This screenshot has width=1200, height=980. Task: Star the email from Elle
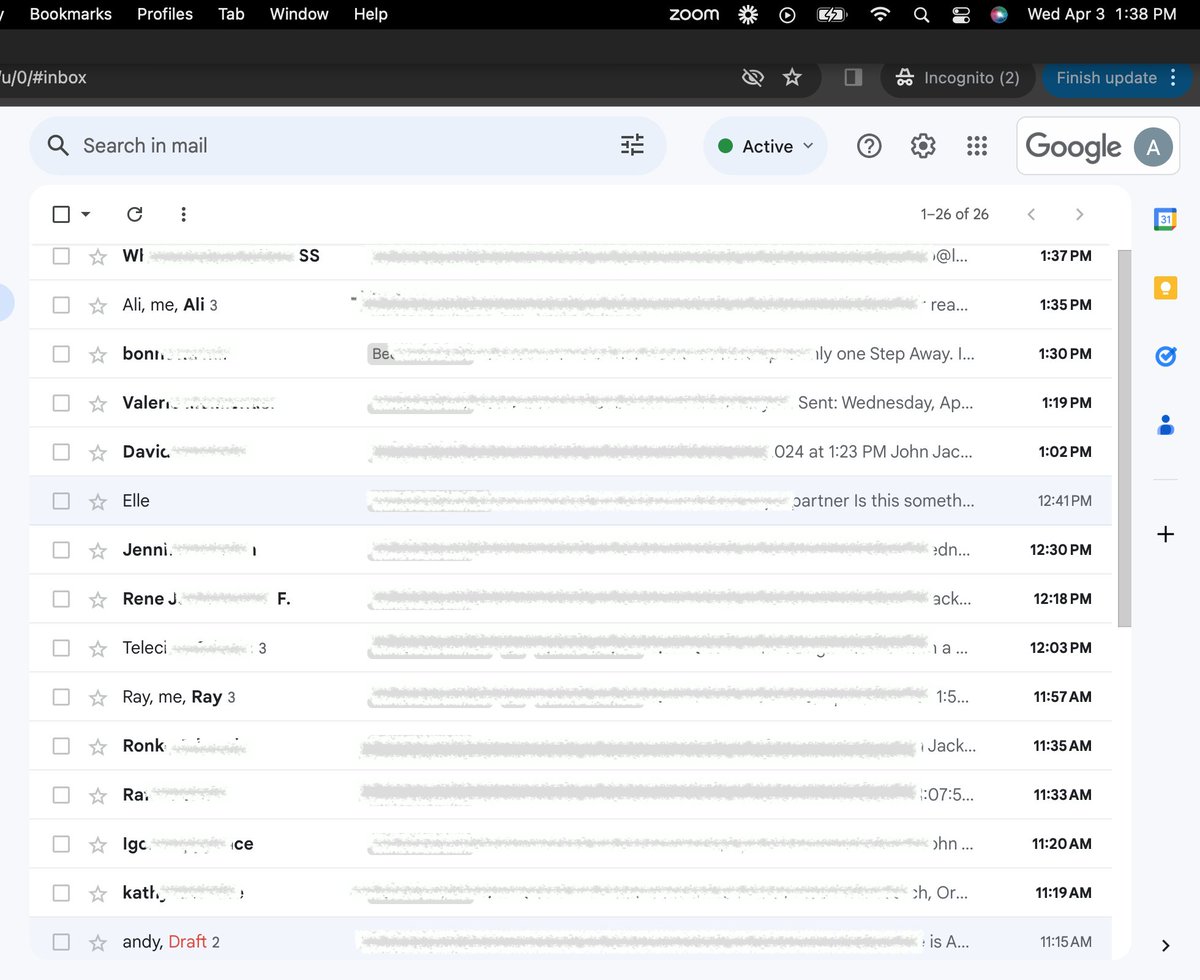pos(97,501)
